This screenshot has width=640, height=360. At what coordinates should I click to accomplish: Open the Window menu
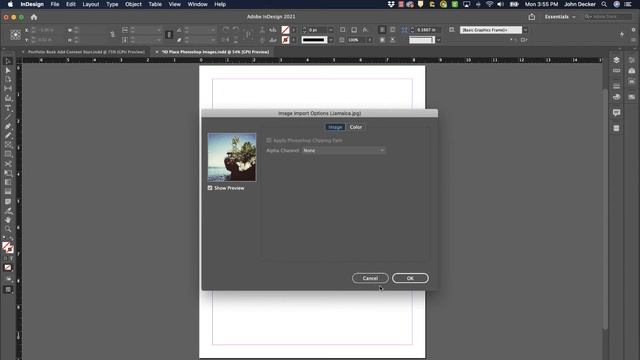(198, 4)
